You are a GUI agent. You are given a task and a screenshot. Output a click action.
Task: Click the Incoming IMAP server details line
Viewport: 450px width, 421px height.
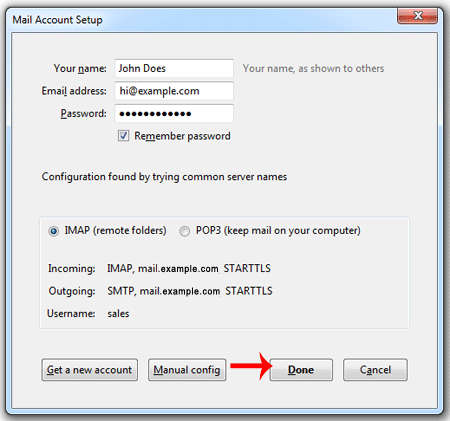coord(189,268)
